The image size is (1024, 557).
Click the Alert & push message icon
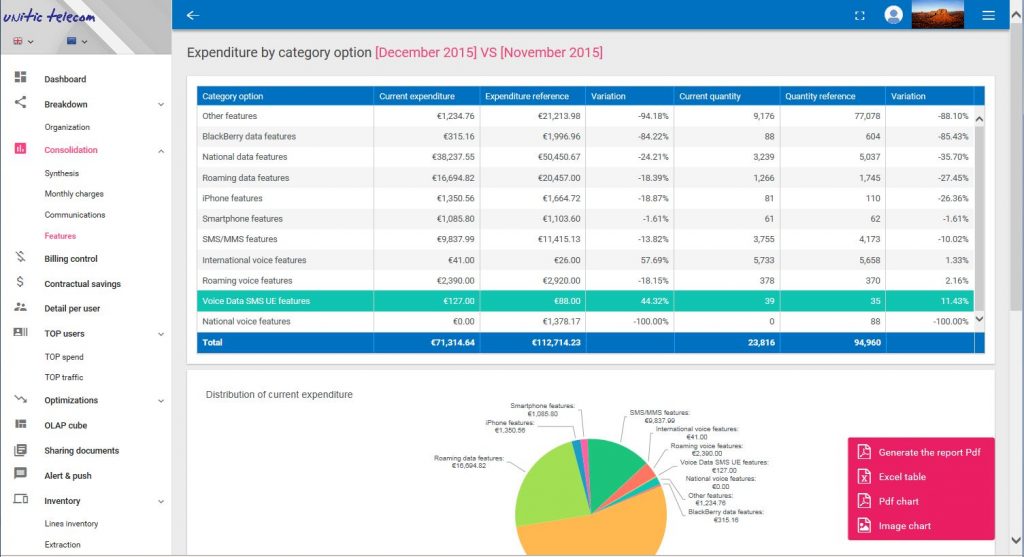coord(21,474)
